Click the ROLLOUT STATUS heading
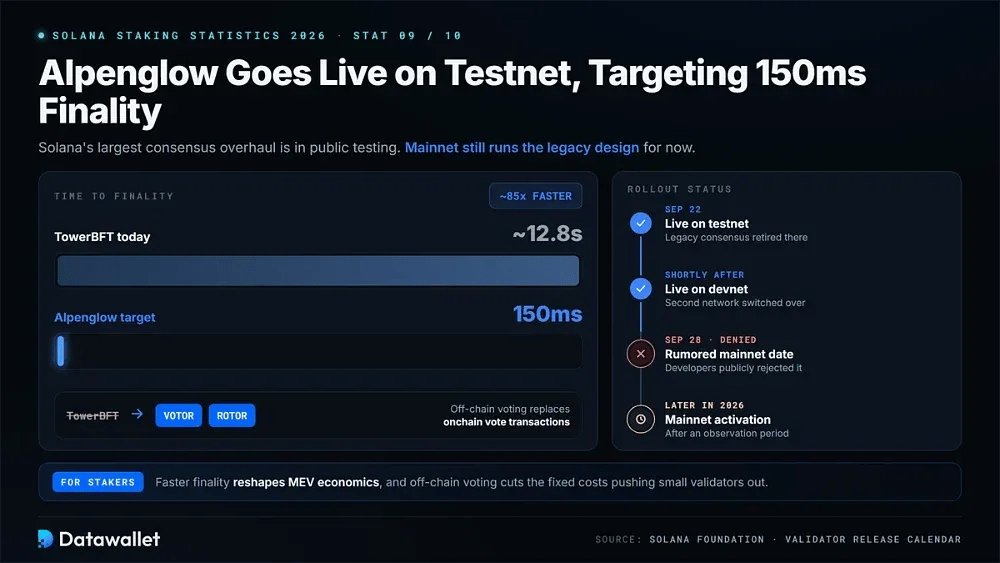The width and height of the screenshot is (1000, 563). pyautogui.click(x=679, y=189)
